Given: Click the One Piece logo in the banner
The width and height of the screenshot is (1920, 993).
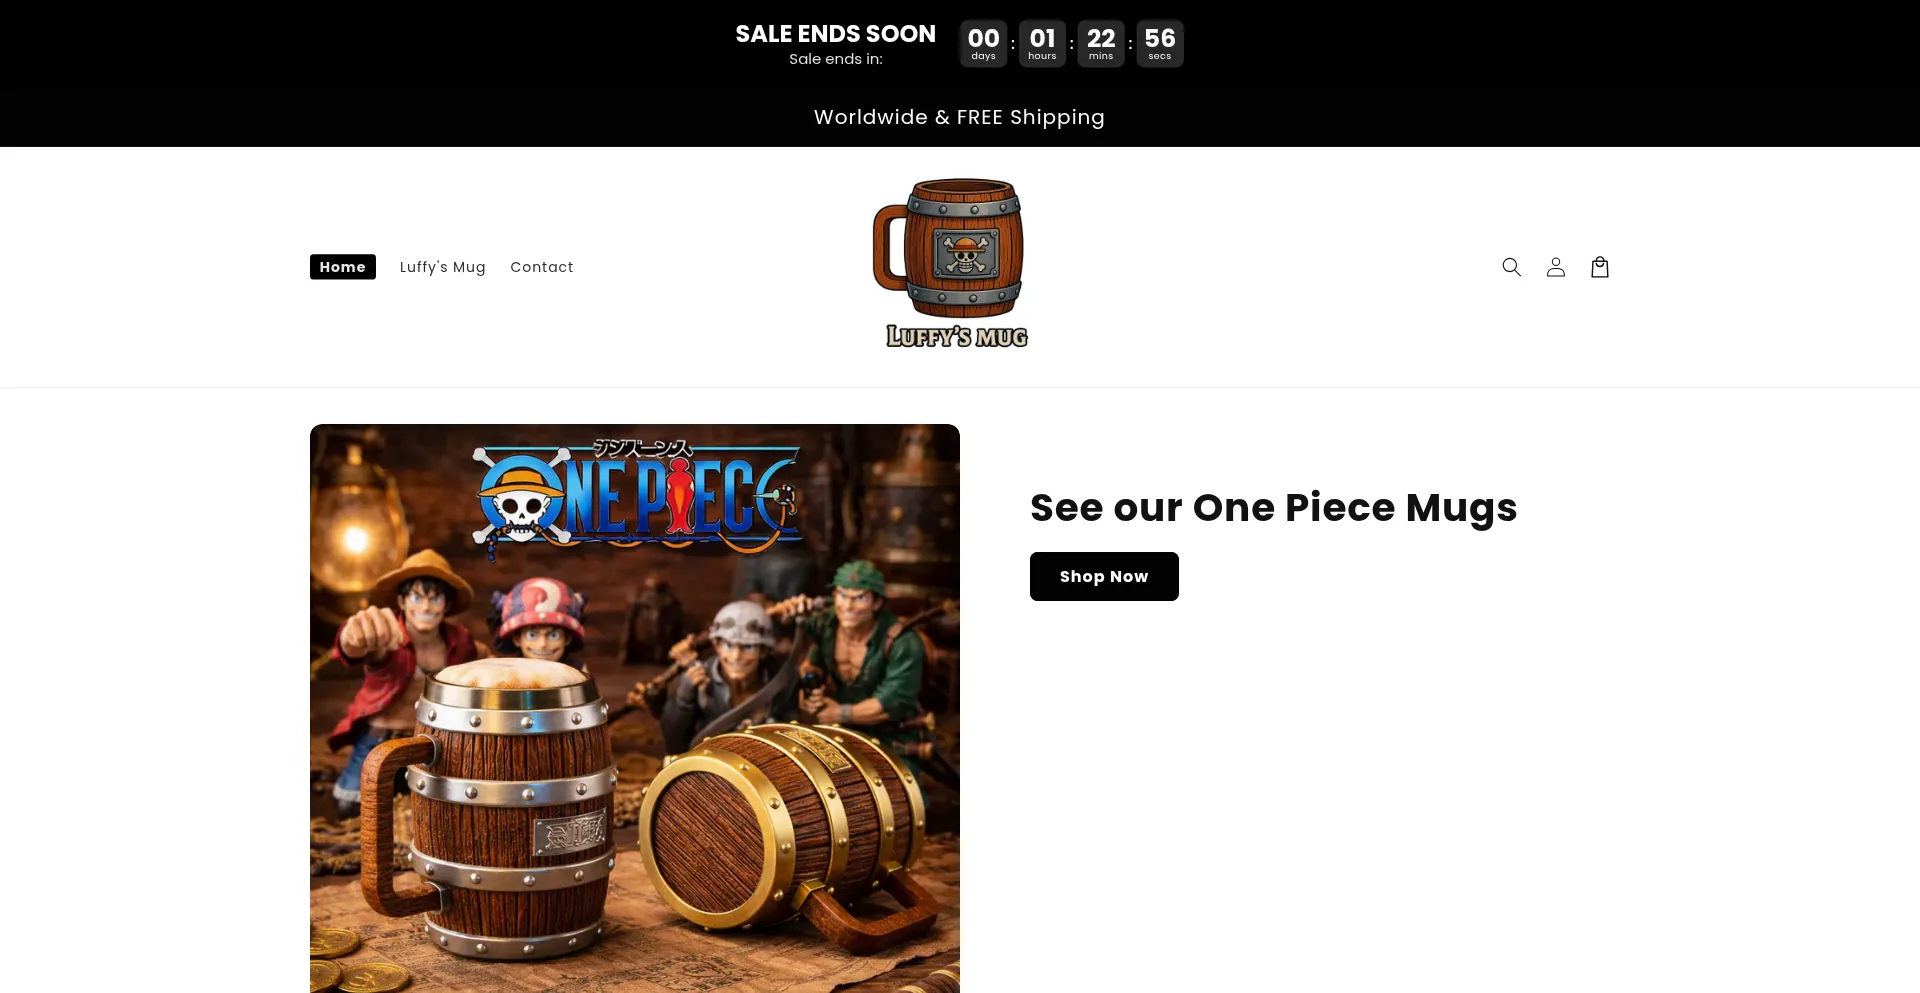Looking at the screenshot, I should [638, 497].
